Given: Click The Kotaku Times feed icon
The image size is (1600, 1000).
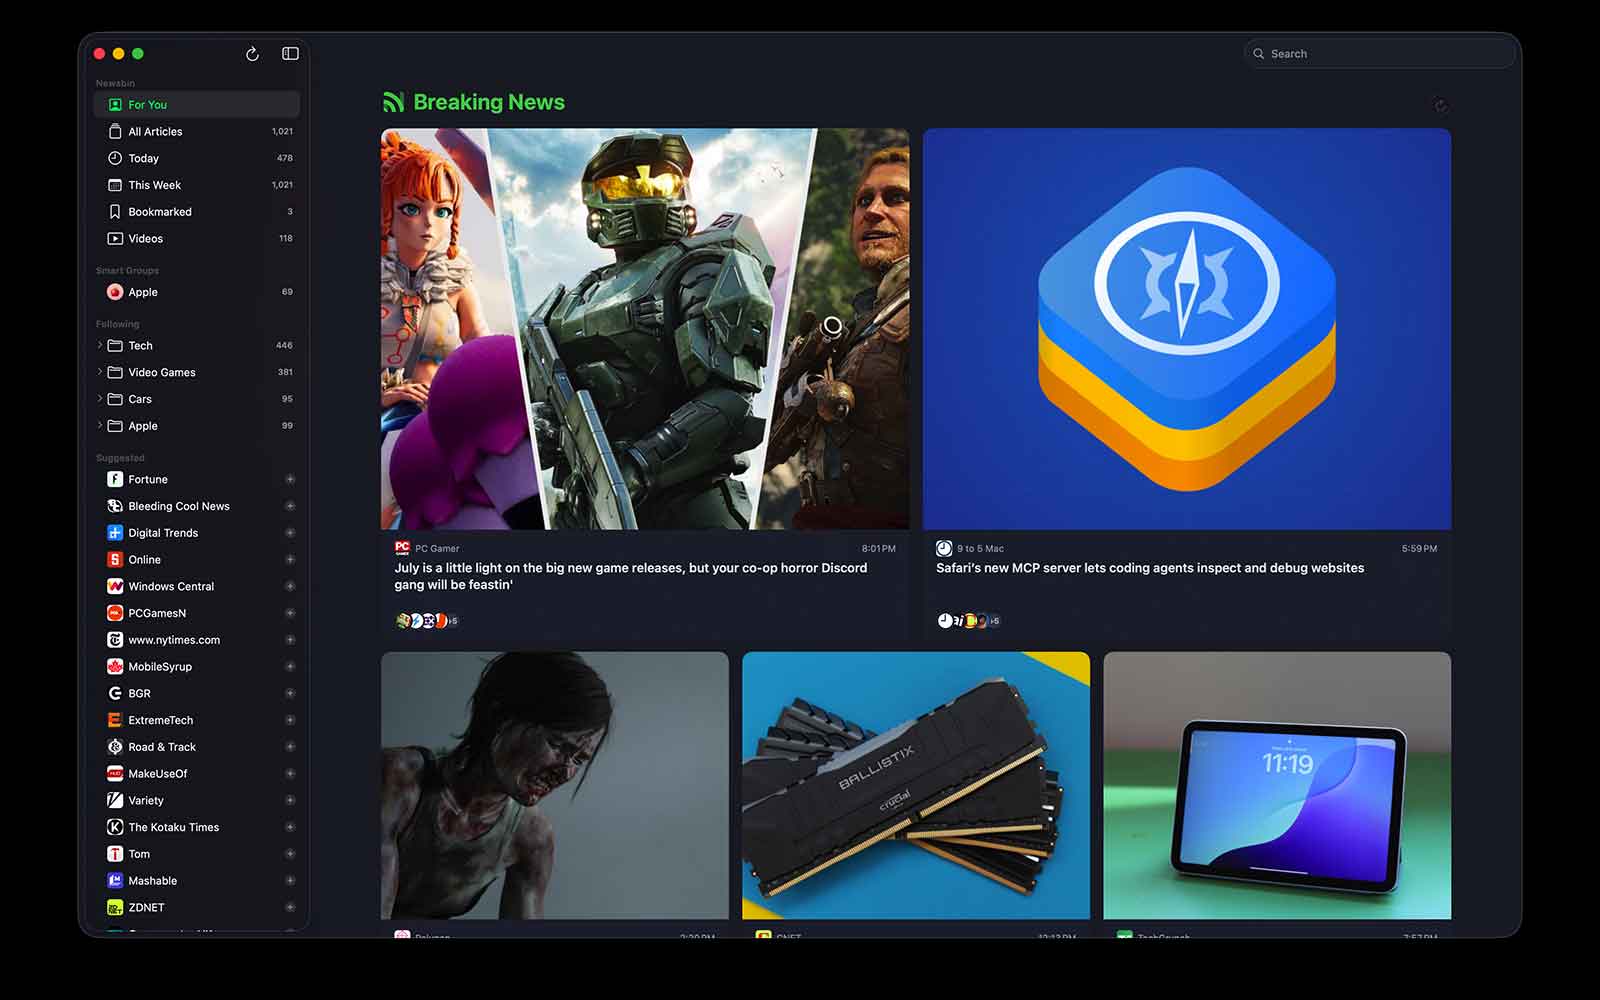Looking at the screenshot, I should 115,827.
